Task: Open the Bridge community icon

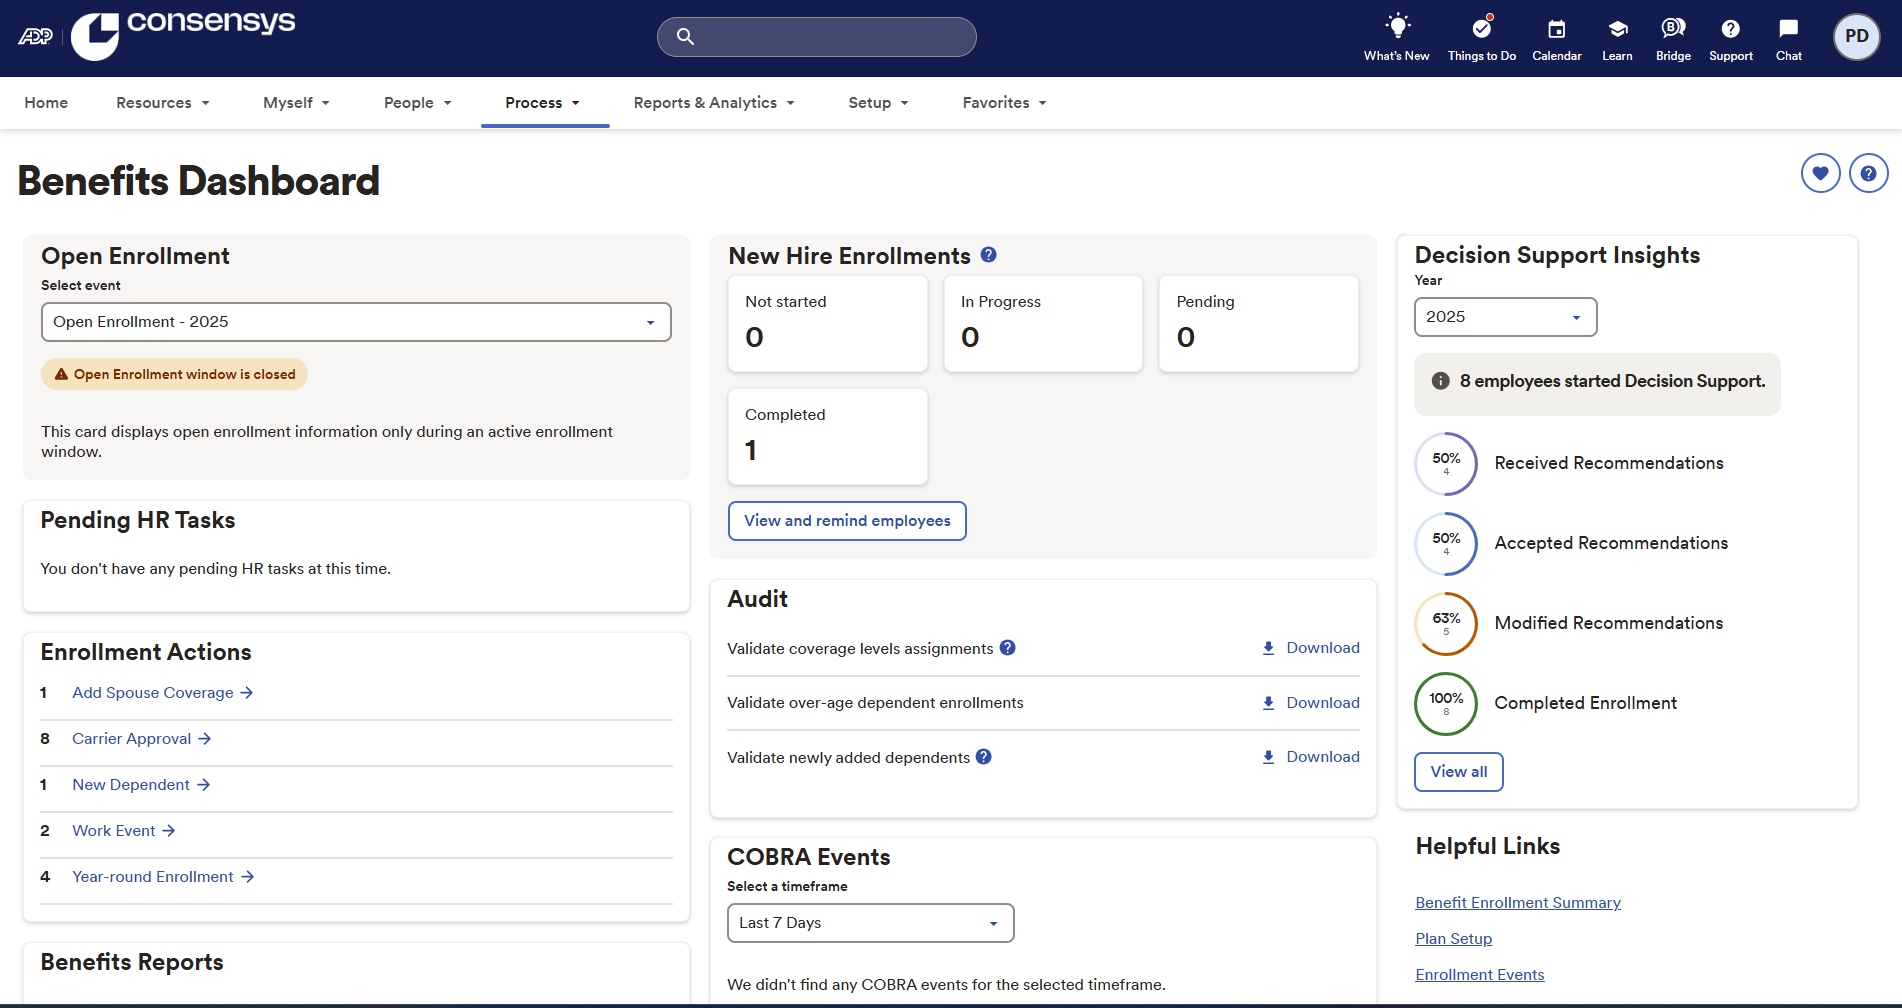Action: pos(1673,28)
